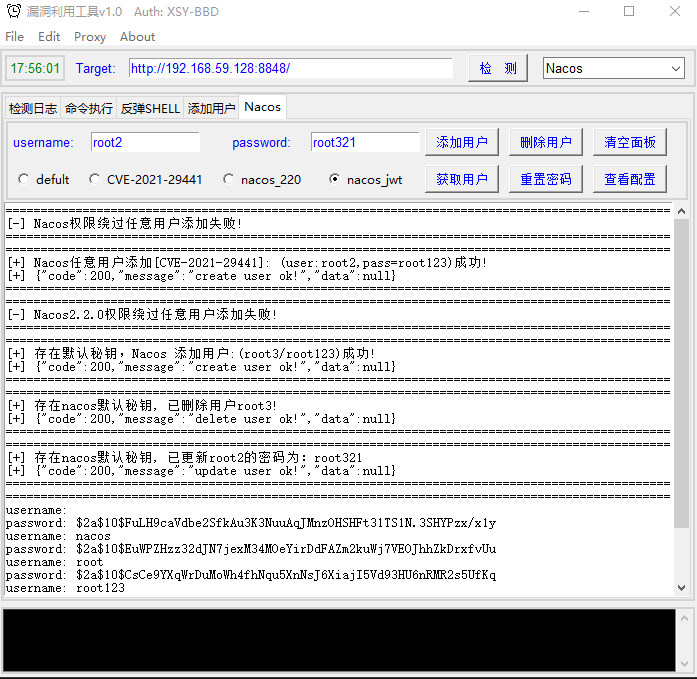Viewport: 697px width, 679px height.
Task: Select the Nacos tab
Action: click(262, 107)
